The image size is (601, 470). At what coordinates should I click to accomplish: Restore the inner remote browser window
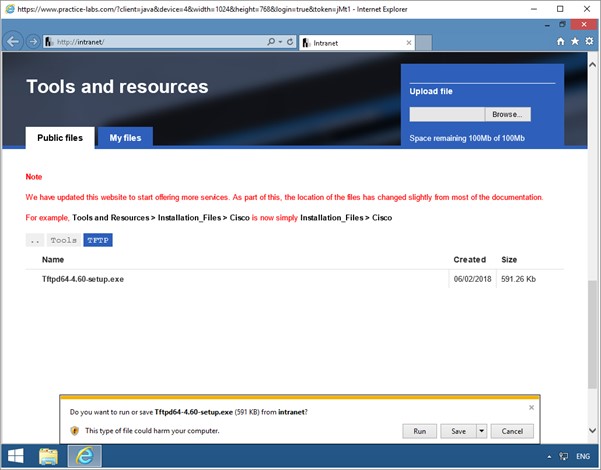[562, 25]
